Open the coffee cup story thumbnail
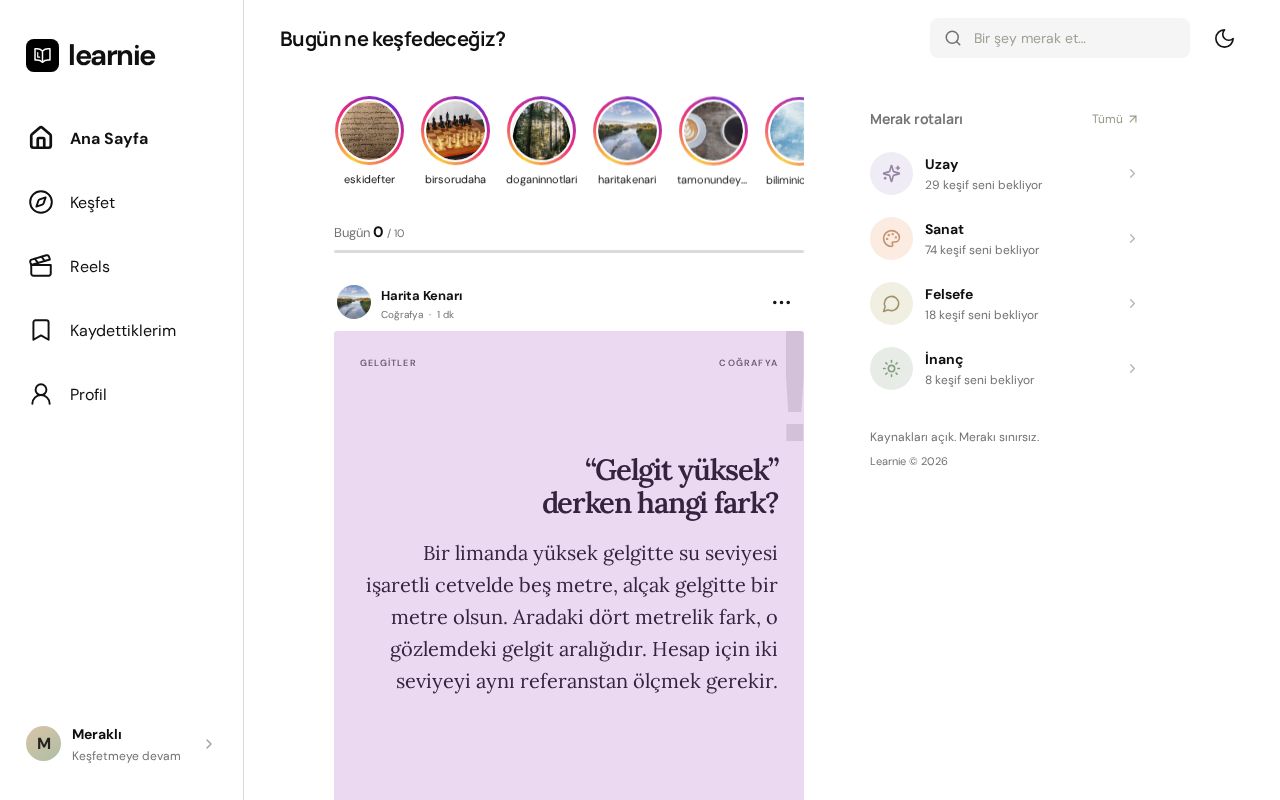This screenshot has height=800, width=1280. 713,131
